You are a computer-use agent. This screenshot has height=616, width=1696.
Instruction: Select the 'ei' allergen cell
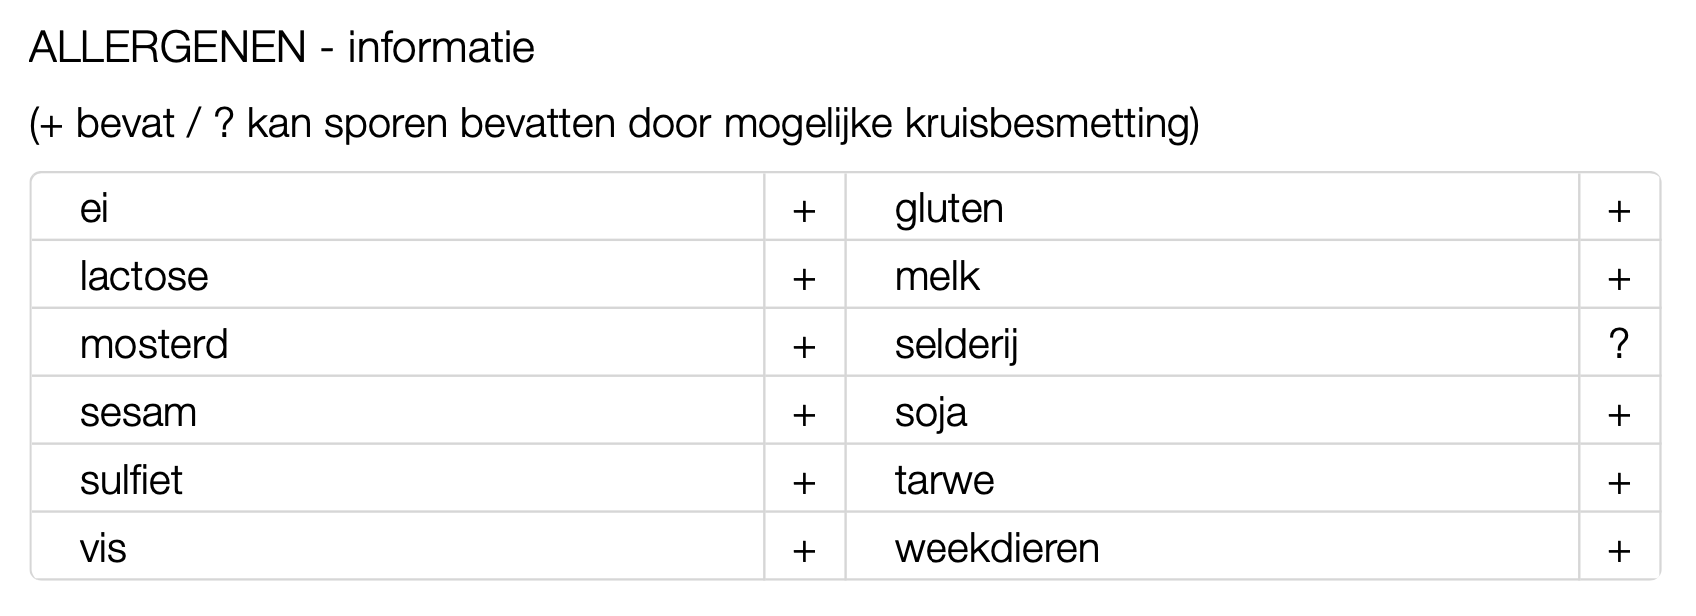[94, 209]
